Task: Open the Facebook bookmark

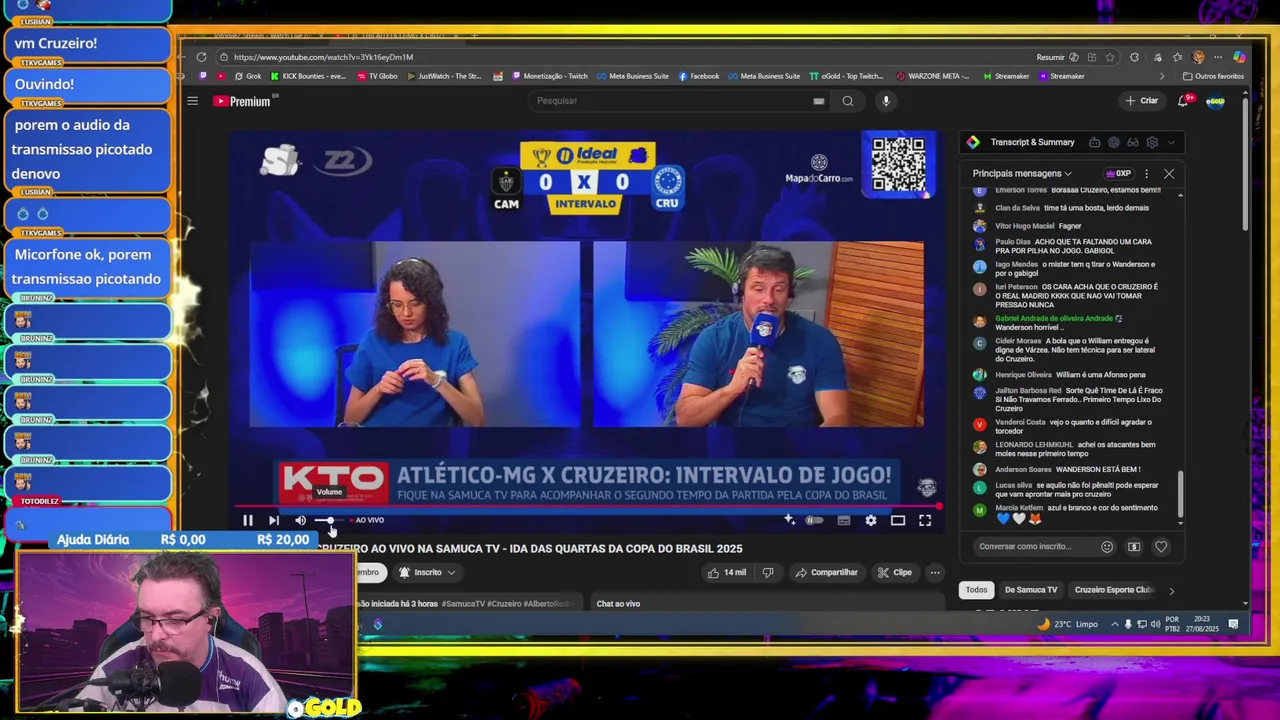Action: click(x=699, y=76)
